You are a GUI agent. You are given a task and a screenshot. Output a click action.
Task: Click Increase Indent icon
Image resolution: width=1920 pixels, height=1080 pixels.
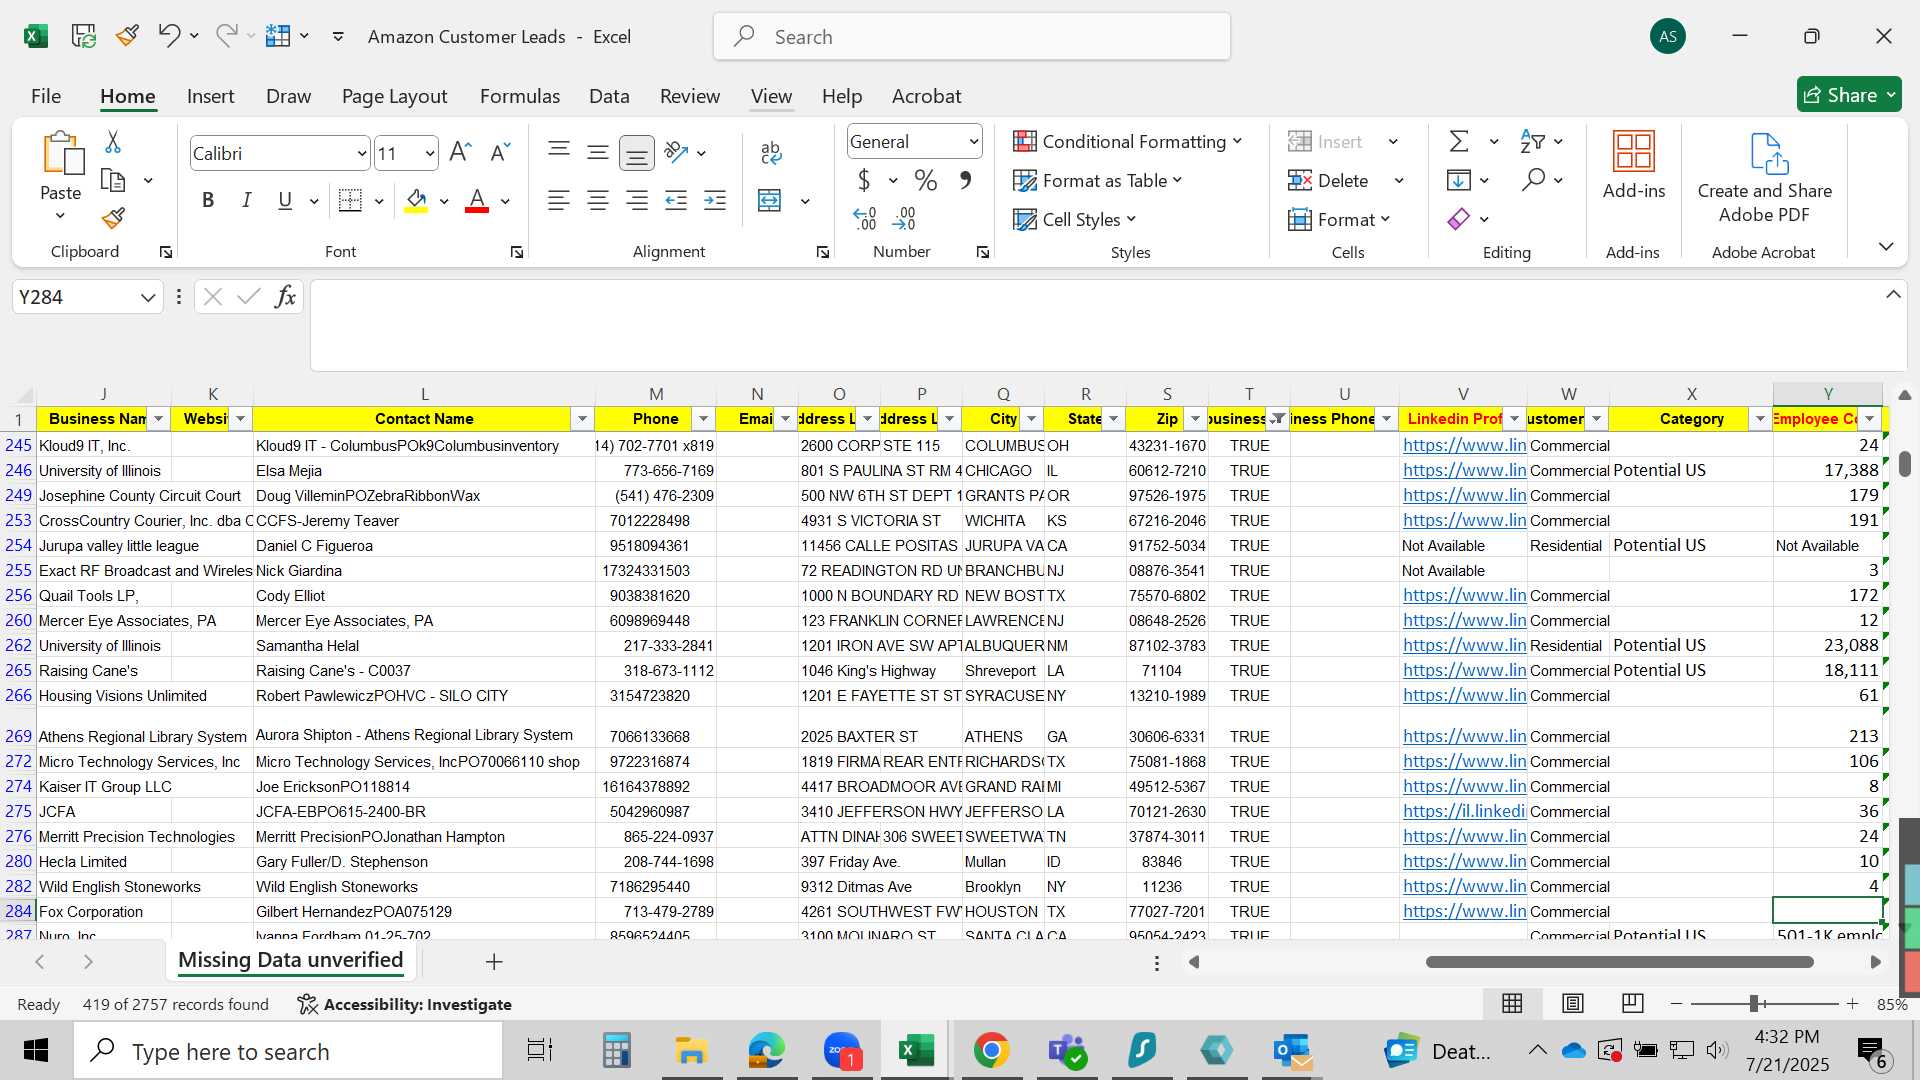[x=715, y=200]
